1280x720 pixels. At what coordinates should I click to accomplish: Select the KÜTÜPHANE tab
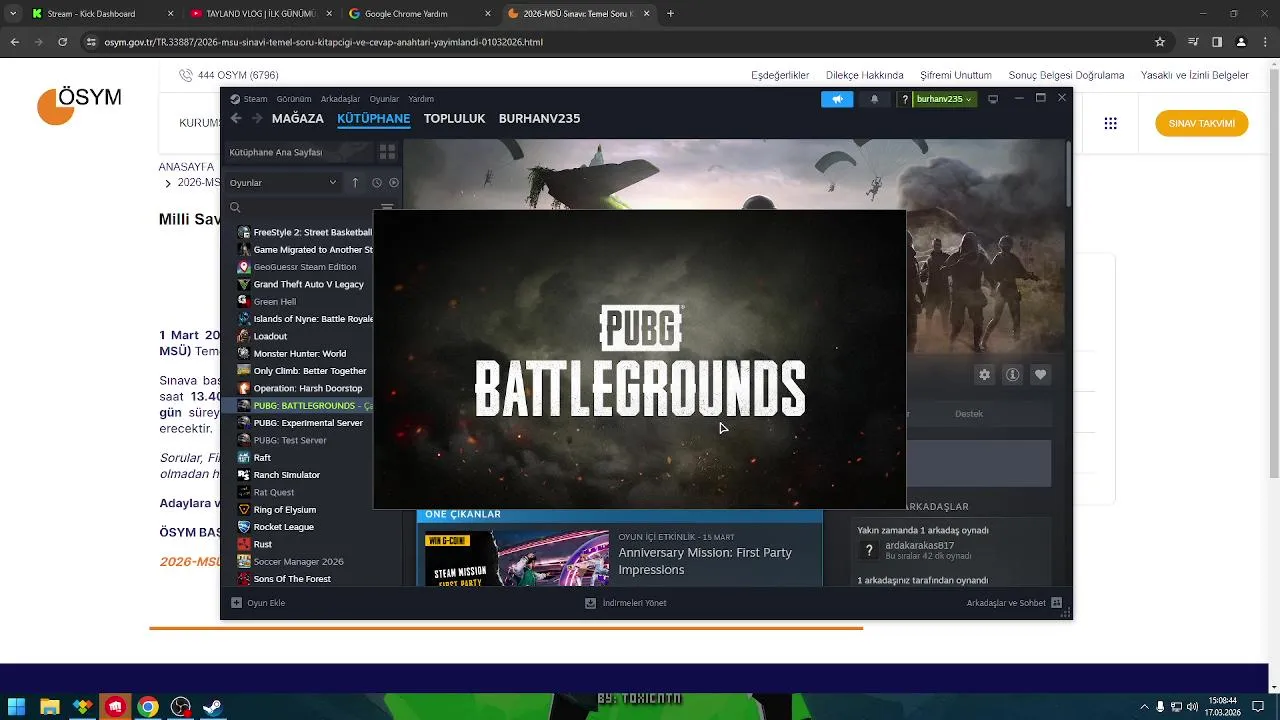click(x=373, y=118)
